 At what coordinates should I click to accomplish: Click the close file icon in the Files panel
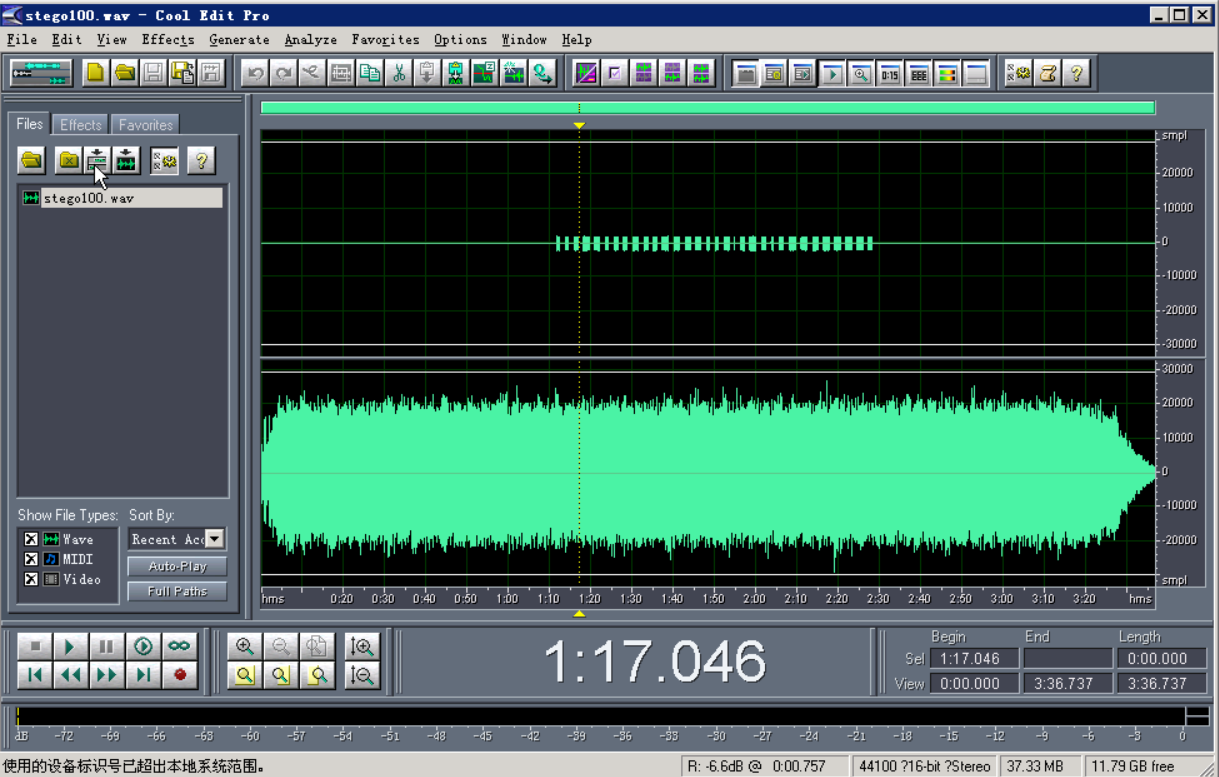point(68,160)
